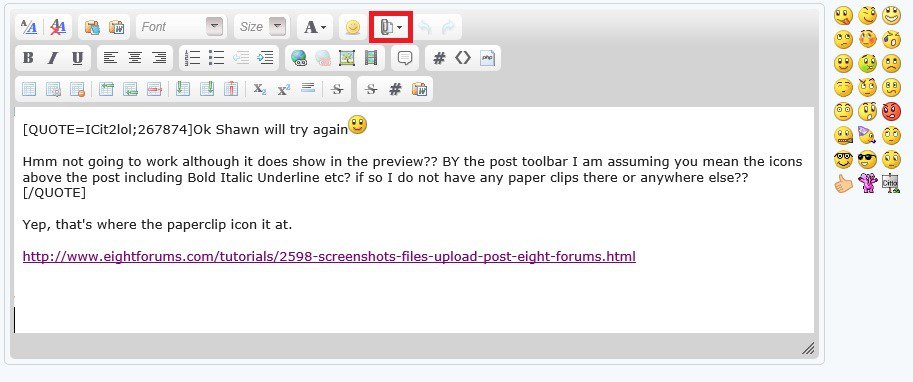913x382 pixels.
Task: Insert the green sick smiley
Action: [867, 63]
